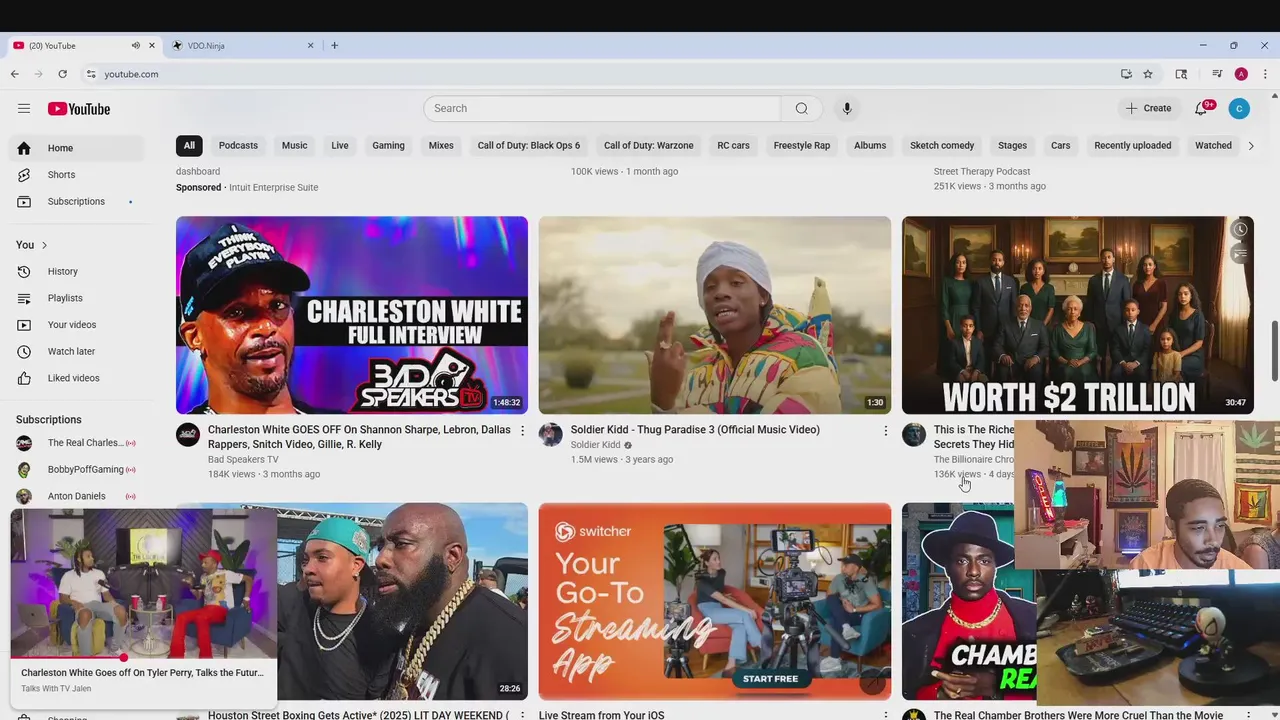Select the Podcasts filter chip
This screenshot has width=1280, height=720.
click(238, 146)
